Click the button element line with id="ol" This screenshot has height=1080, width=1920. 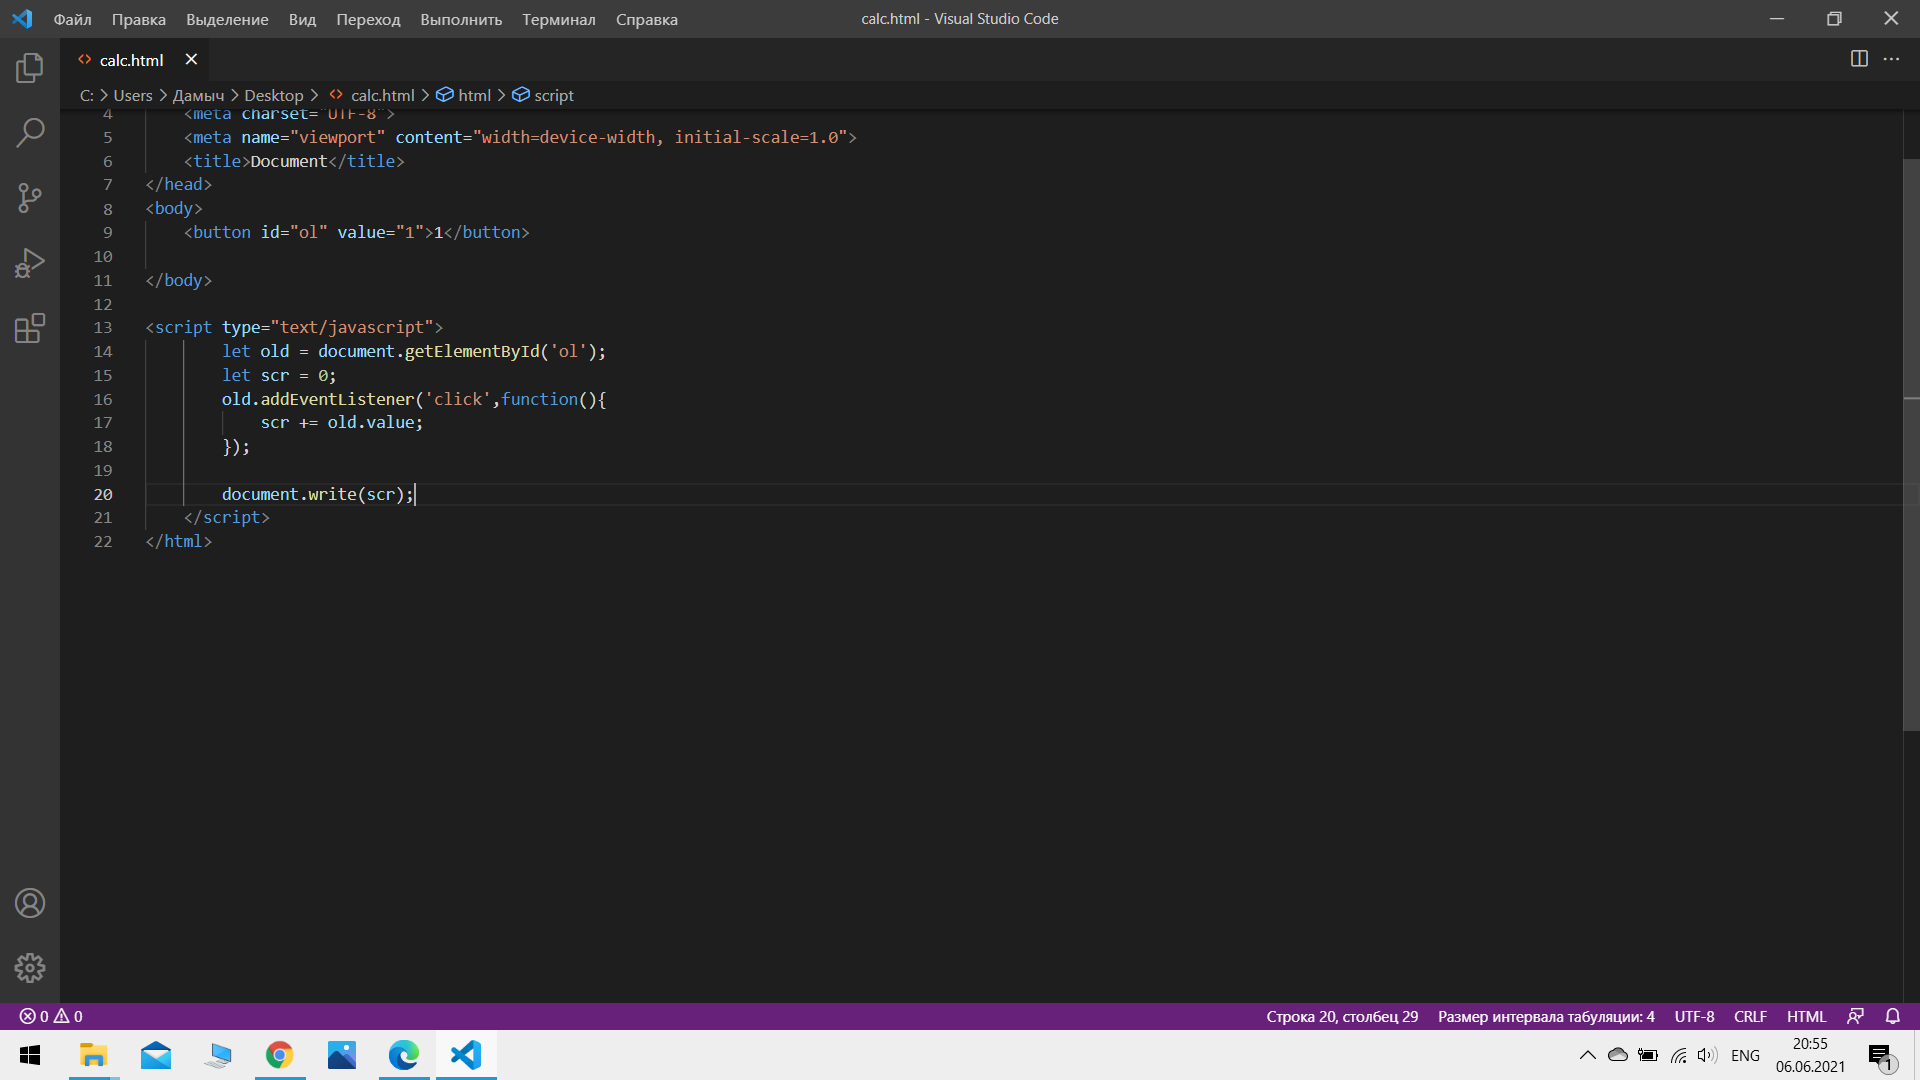(357, 232)
